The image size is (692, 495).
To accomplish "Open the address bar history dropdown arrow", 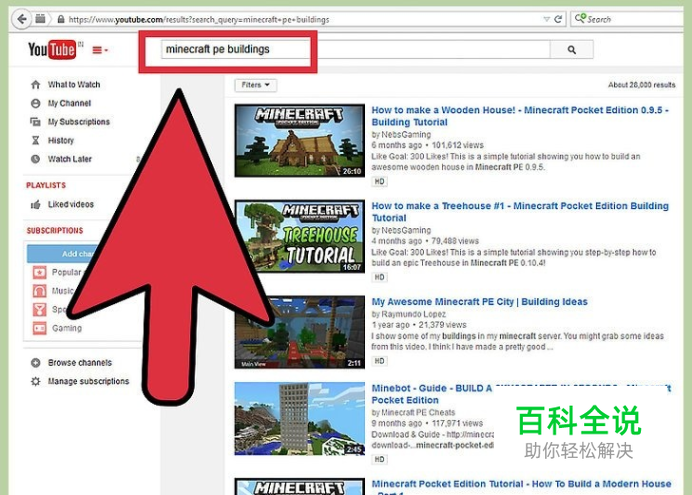I will [x=546, y=19].
